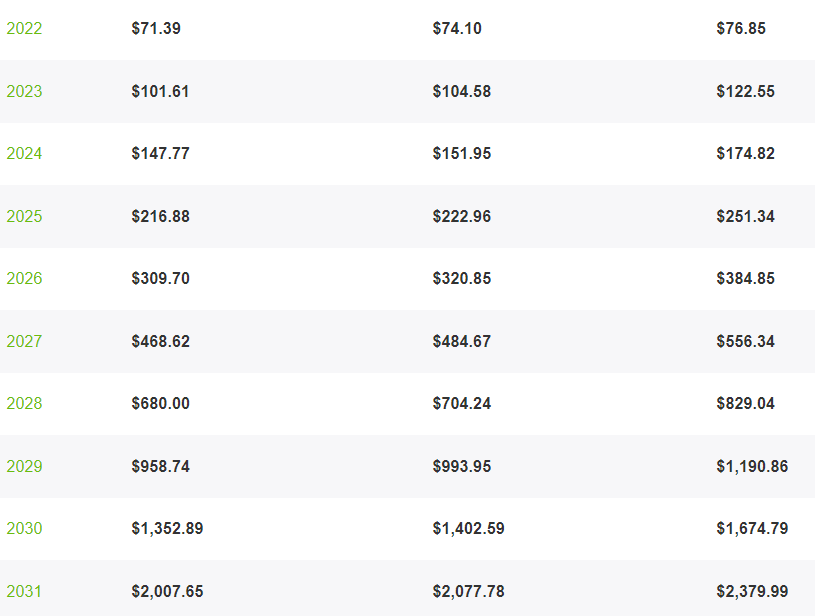This screenshot has height=616, width=815.
Task: Click the $71.39 price cell
Action: (x=156, y=29)
